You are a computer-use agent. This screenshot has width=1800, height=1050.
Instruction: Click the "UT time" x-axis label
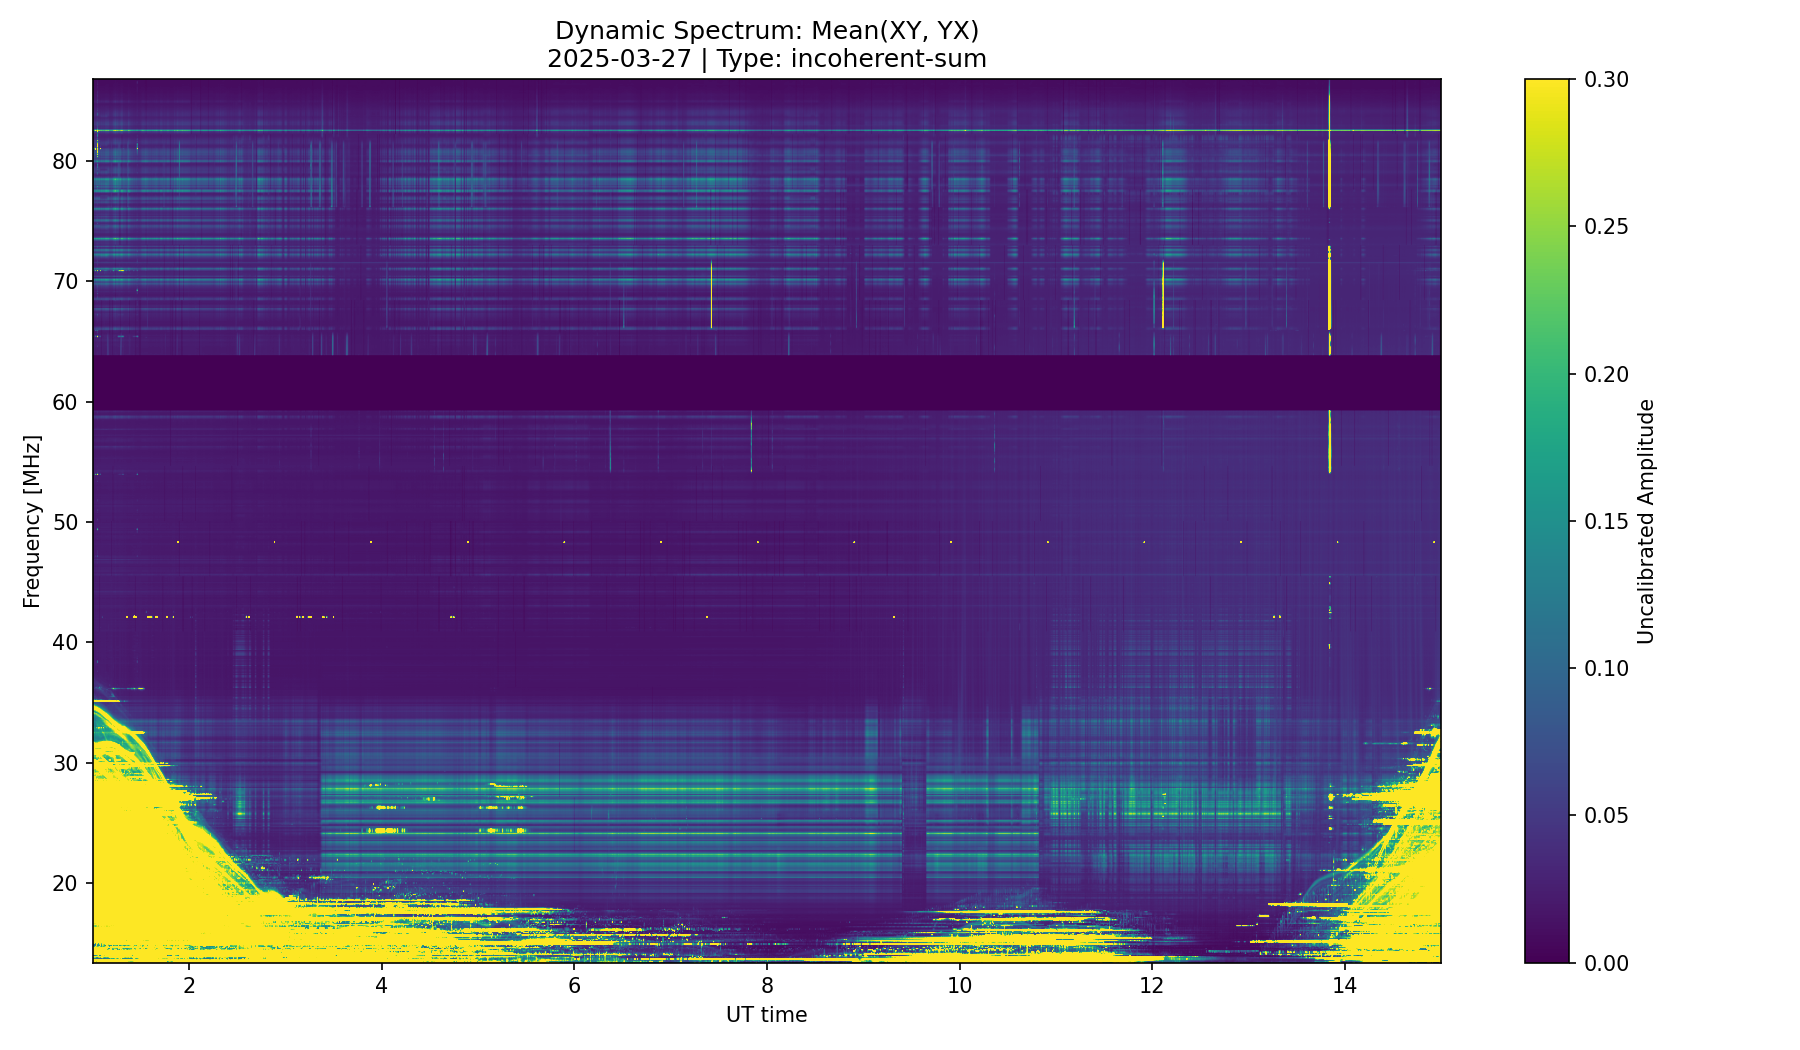click(766, 1015)
